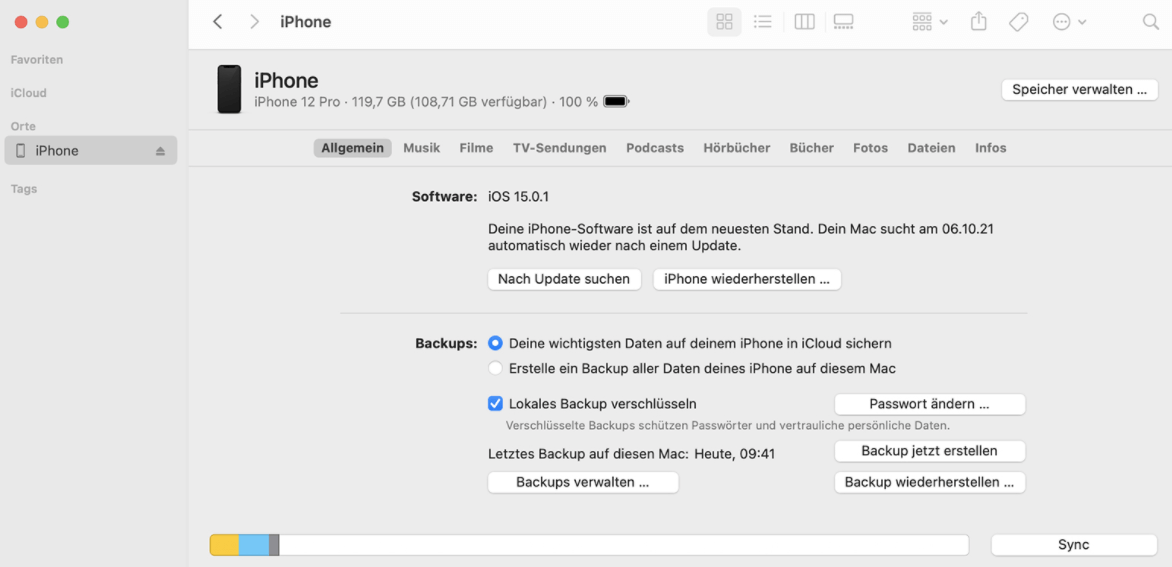Click the tag icon in toolbar
Screen dimensions: 1172x567
tap(1018, 22)
